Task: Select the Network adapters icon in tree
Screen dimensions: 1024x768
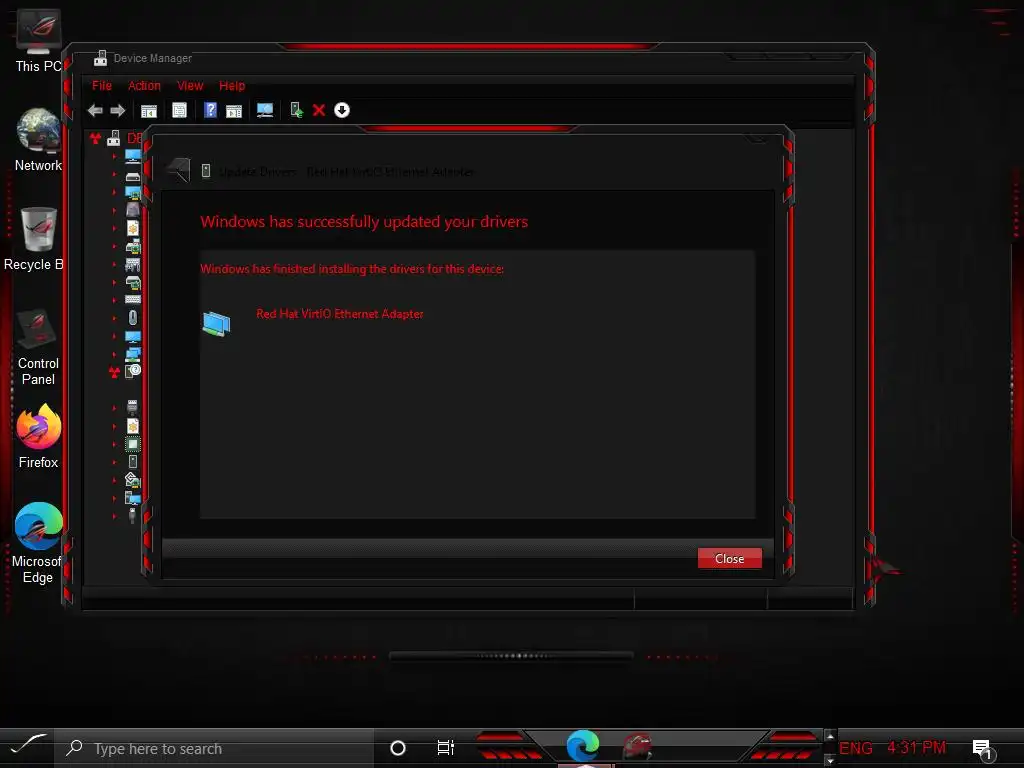Action: tap(133, 354)
